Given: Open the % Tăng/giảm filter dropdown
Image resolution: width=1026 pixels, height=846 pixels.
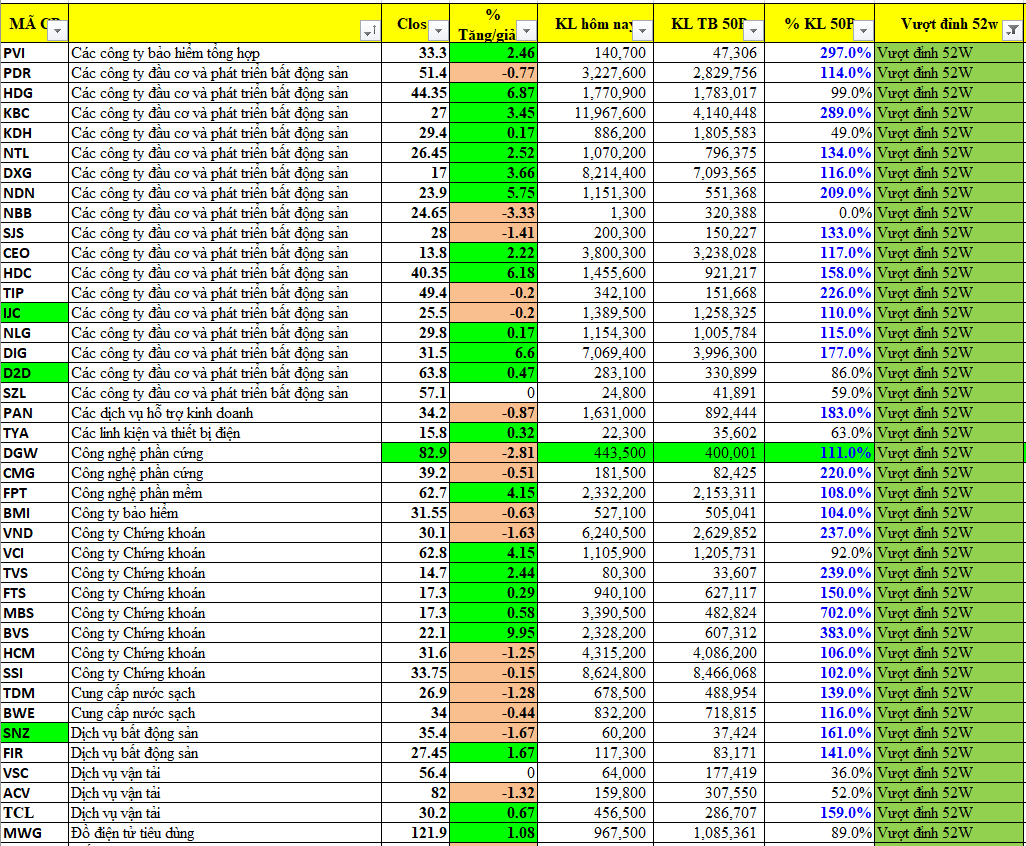Looking at the screenshot, I should pyautogui.click(x=526, y=32).
